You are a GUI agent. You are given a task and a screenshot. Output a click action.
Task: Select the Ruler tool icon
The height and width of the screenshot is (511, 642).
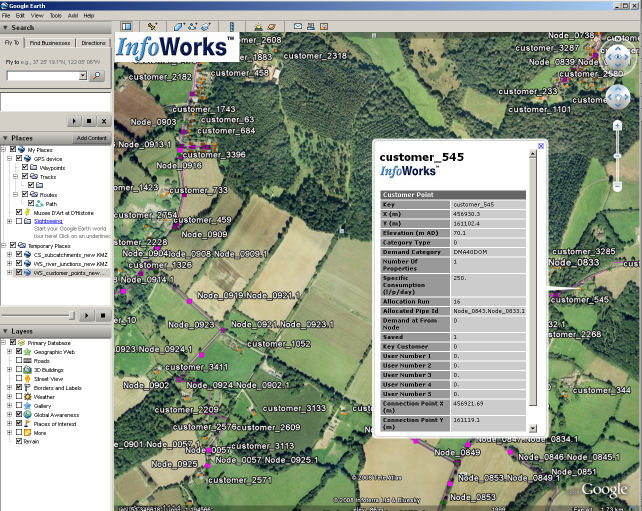(x=231, y=27)
